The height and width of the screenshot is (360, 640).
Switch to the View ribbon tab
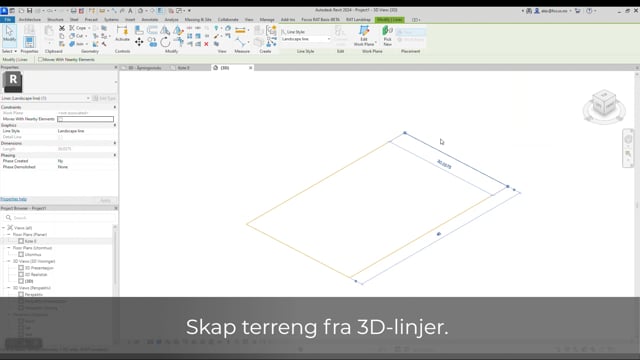tap(249, 20)
